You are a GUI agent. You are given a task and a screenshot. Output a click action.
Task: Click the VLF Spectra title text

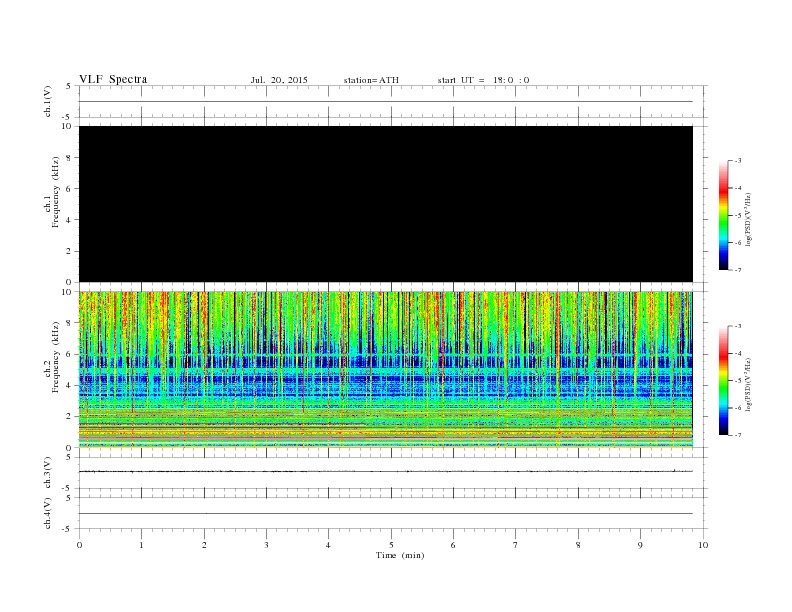tap(113, 79)
